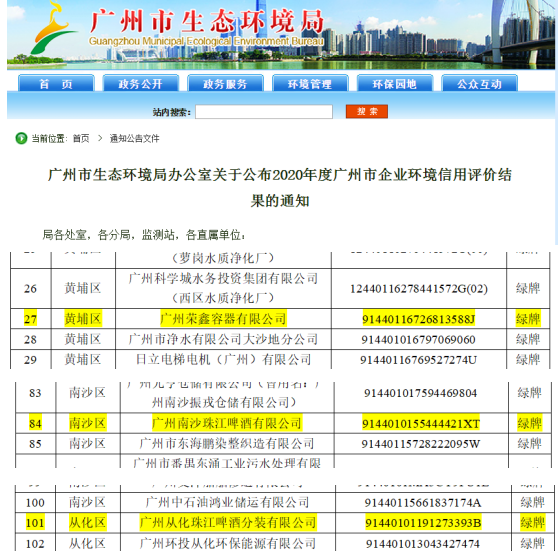Select cell 广州市净水有限公司大沙地分公司
558x560 pixels.
tap(223, 339)
